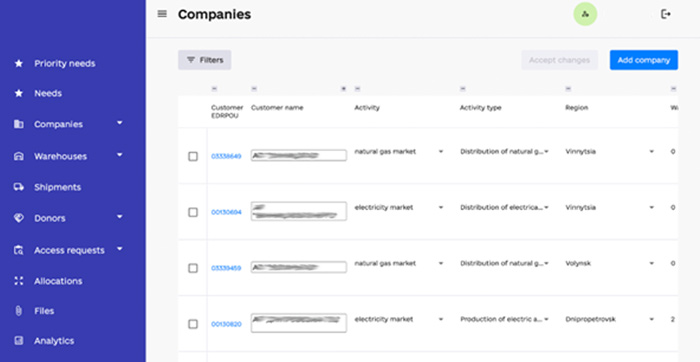This screenshot has height=362, width=700.
Task: Go to Needs in the sidebar
Action: [48, 93]
